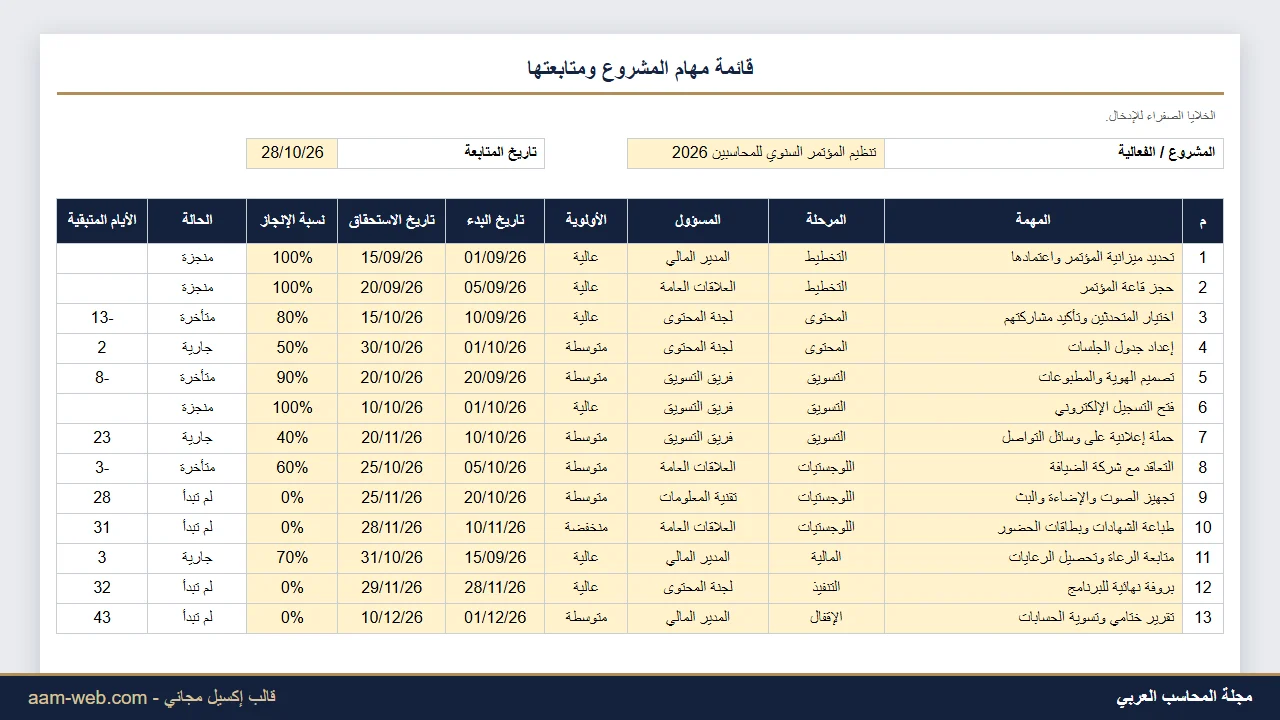This screenshot has width=1280, height=720.
Task: Select the "الحالة" column header
Action: pyautogui.click(x=197, y=220)
